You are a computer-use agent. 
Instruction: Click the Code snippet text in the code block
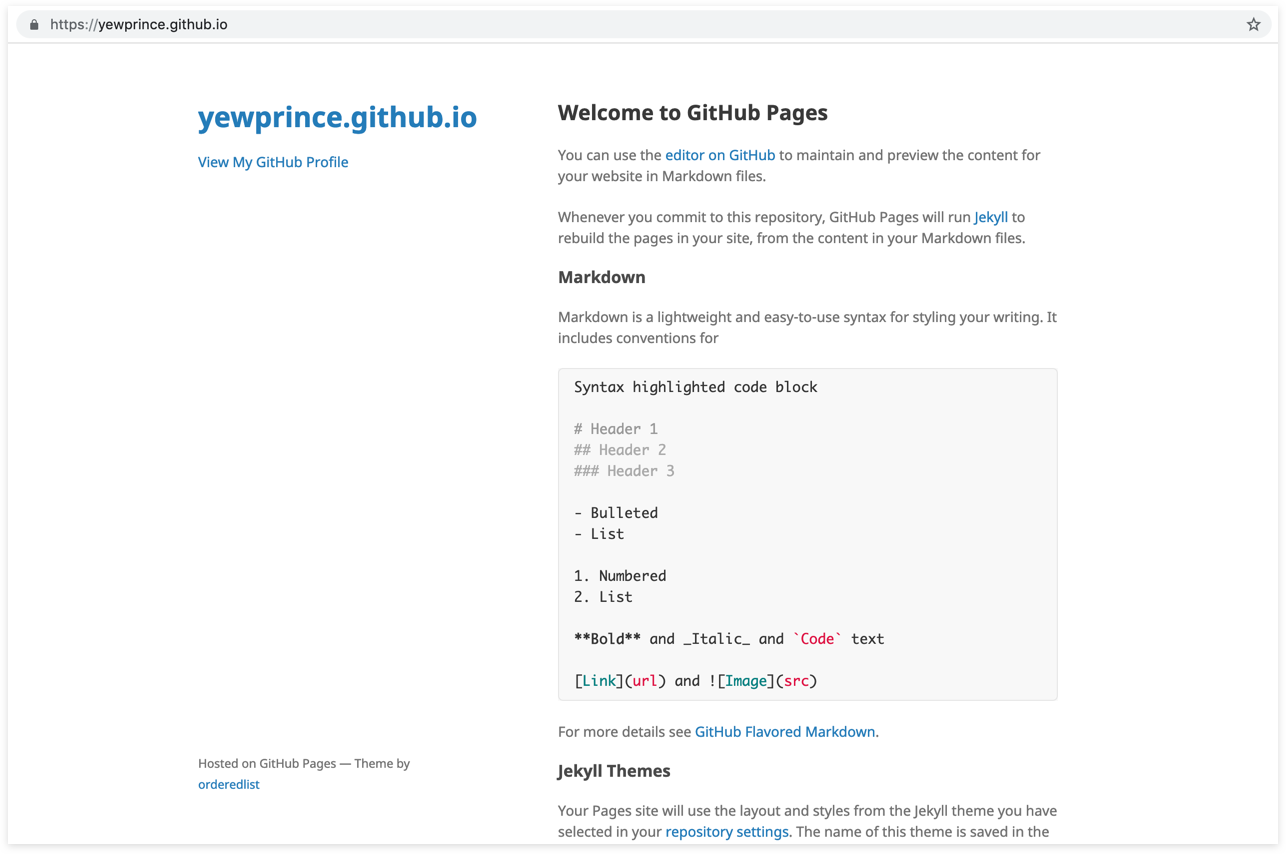pyautogui.click(x=818, y=638)
